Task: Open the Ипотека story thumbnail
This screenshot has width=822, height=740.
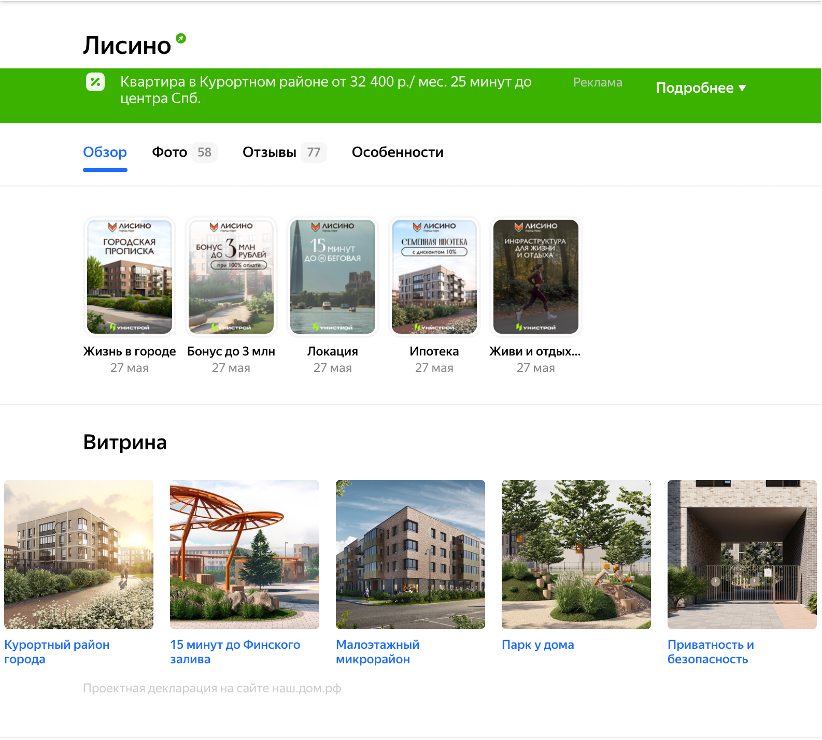Action: [434, 277]
